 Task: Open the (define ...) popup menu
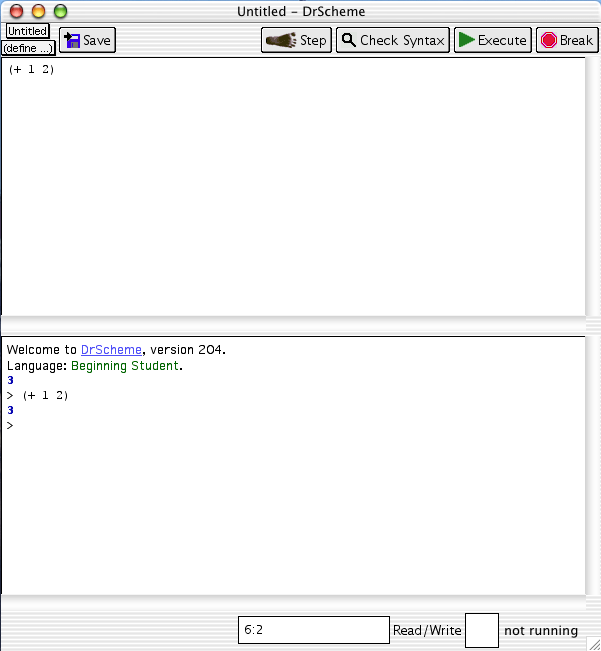point(28,48)
